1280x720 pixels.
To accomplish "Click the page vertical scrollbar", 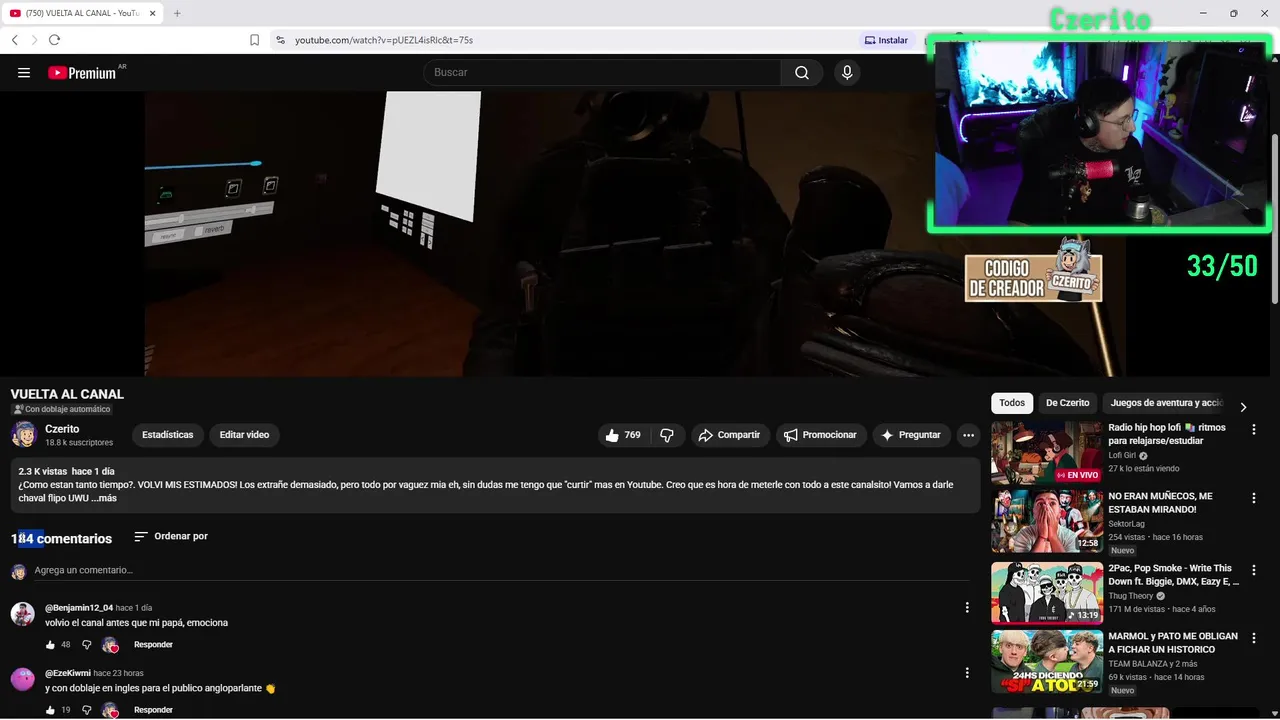I will click(x=1275, y=220).
